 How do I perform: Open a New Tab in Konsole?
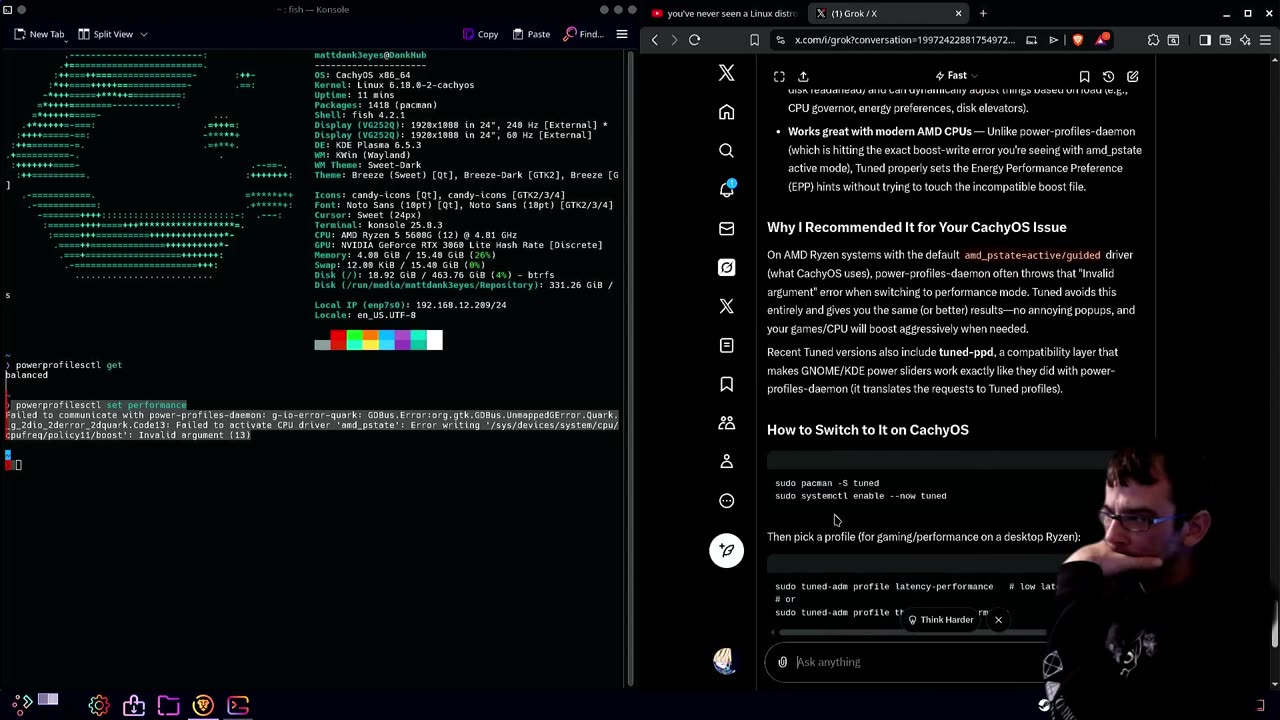tap(39, 34)
